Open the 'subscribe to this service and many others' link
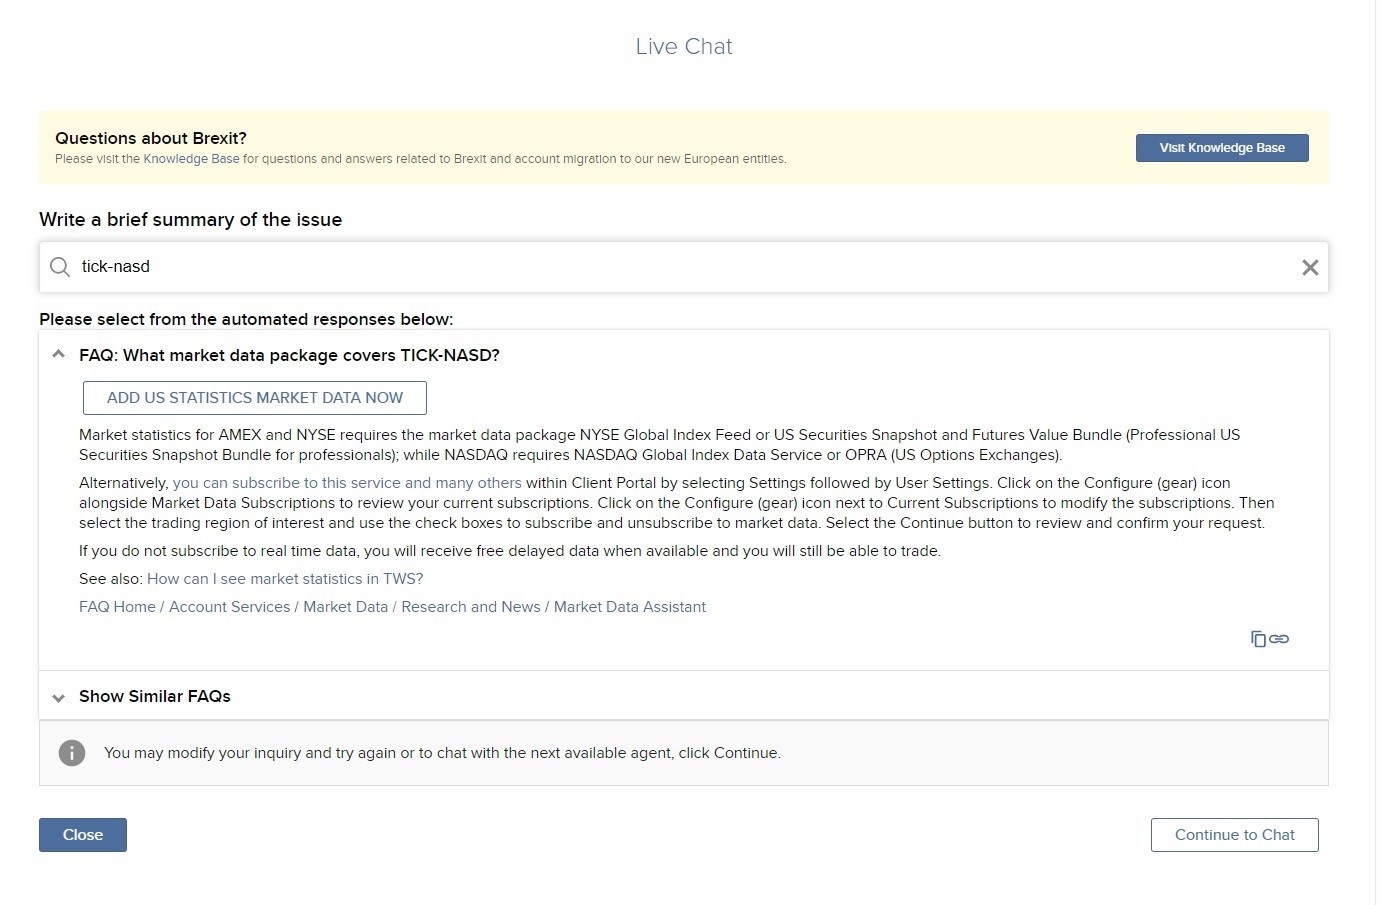1383x905 pixels. (x=347, y=483)
